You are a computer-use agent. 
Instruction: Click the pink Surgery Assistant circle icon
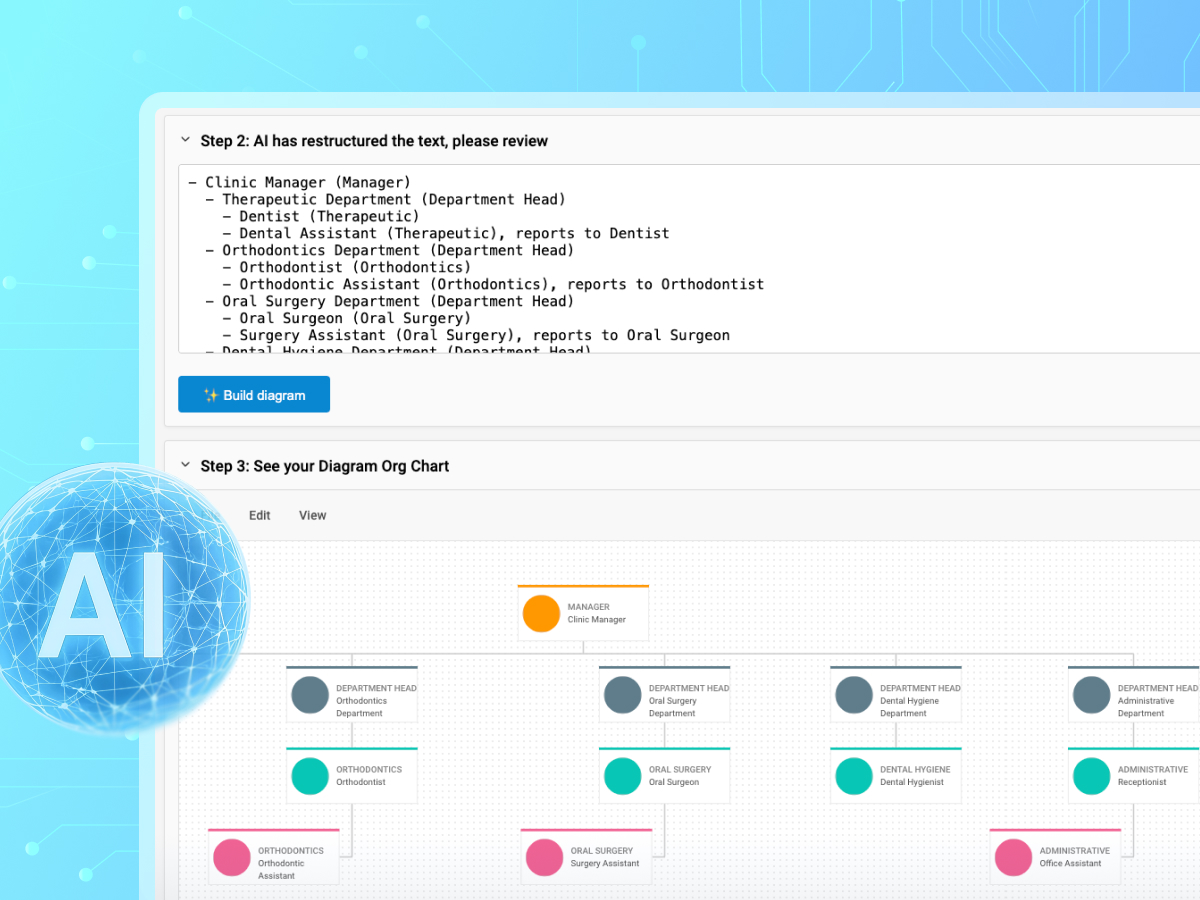[544, 857]
